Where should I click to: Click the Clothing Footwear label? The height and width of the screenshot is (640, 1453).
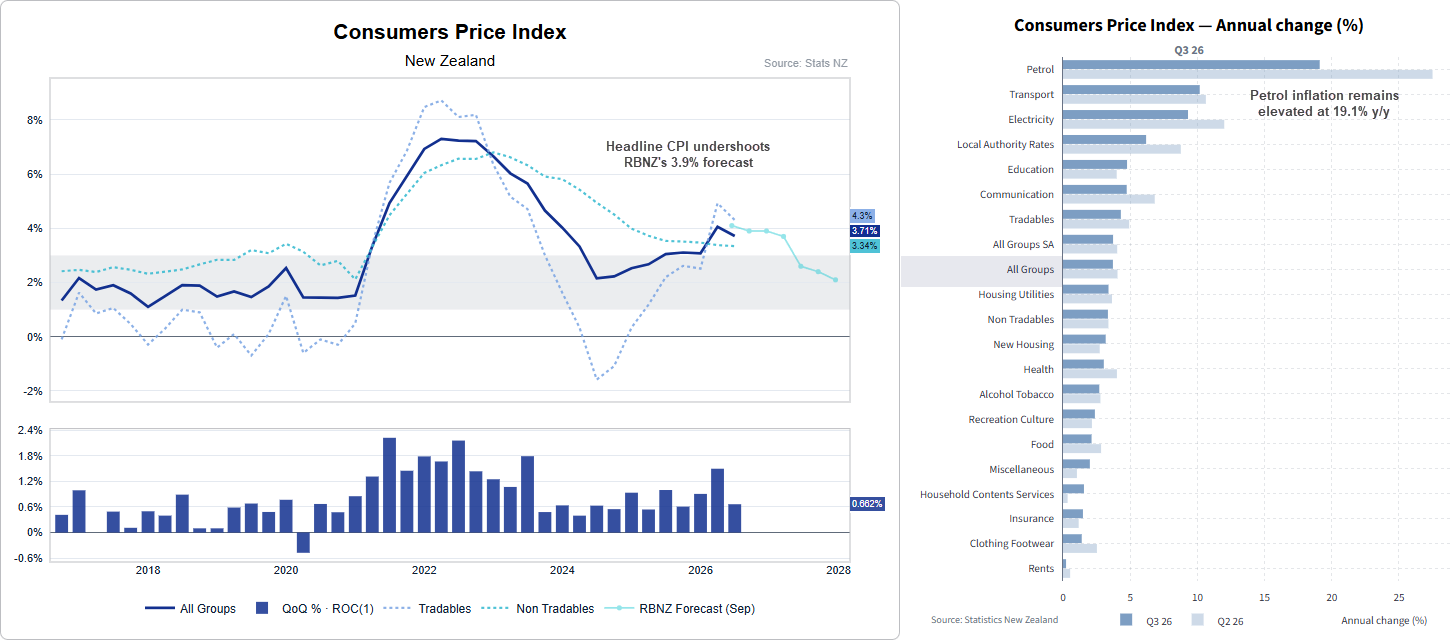coord(1012,544)
